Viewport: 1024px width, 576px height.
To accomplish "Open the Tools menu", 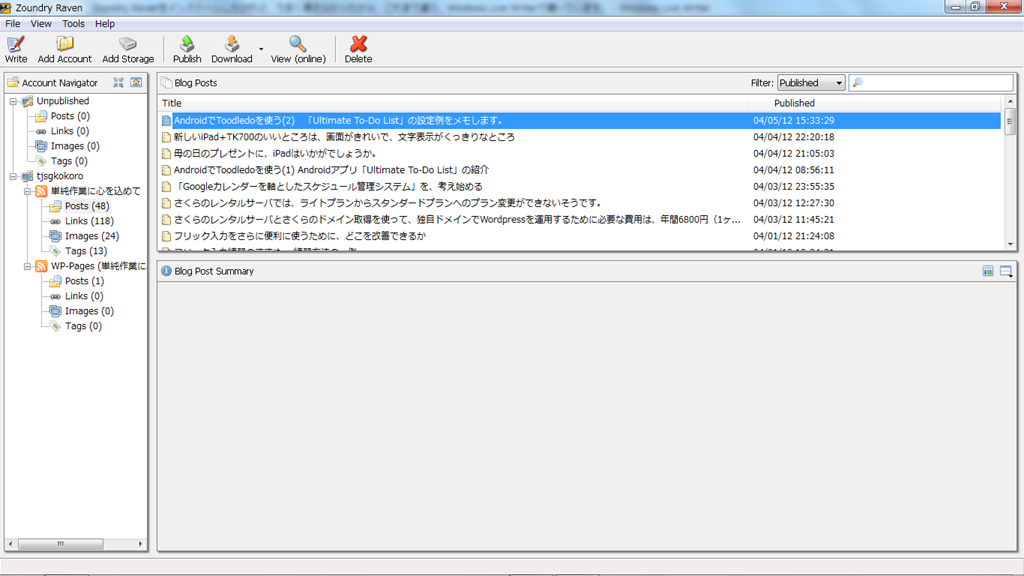I will coord(73,23).
